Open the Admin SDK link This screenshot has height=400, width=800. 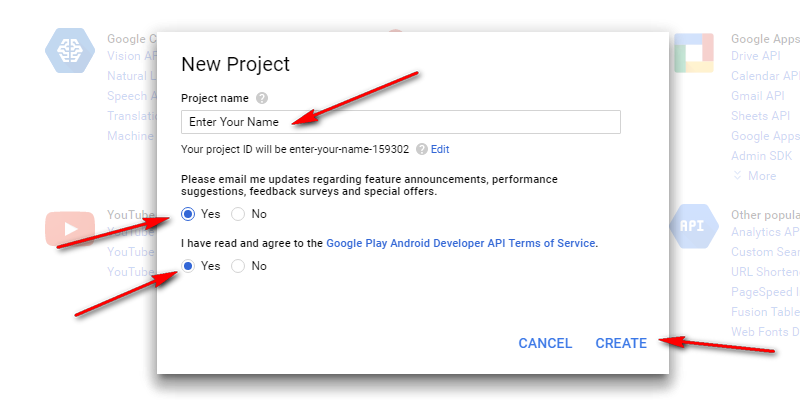coord(762,156)
